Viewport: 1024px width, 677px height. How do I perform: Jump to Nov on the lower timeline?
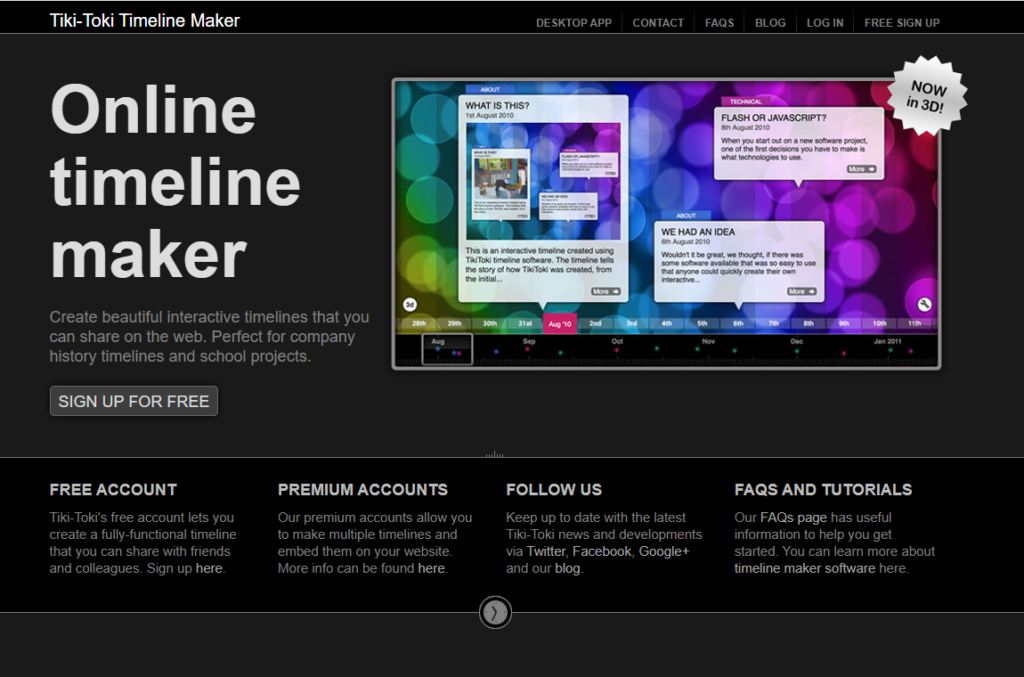[709, 341]
